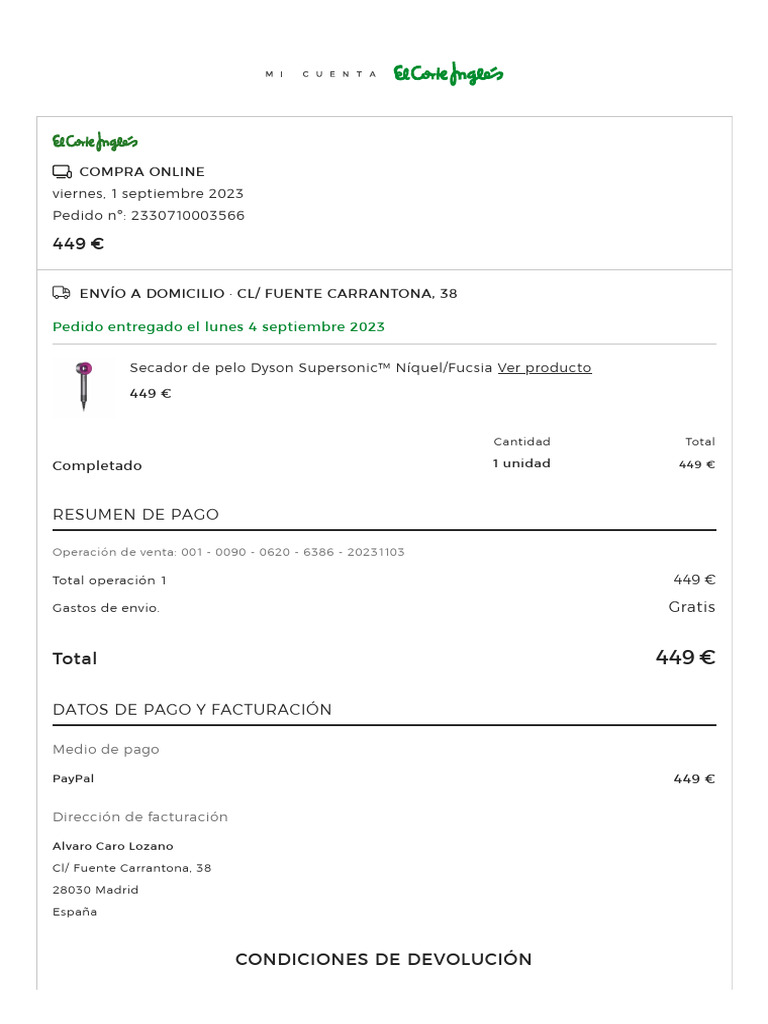Open the Dyson hair dryer thumbnail
Viewport: 768px width, 1024px height.
coord(84,386)
